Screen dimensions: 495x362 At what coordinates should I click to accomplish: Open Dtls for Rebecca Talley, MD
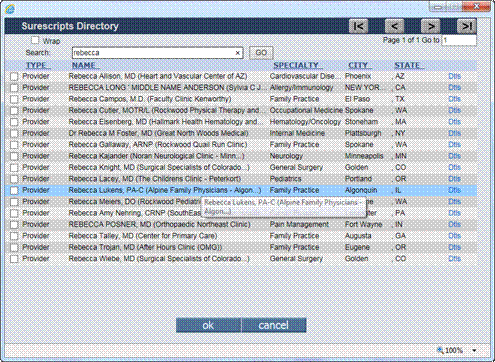tap(454, 236)
